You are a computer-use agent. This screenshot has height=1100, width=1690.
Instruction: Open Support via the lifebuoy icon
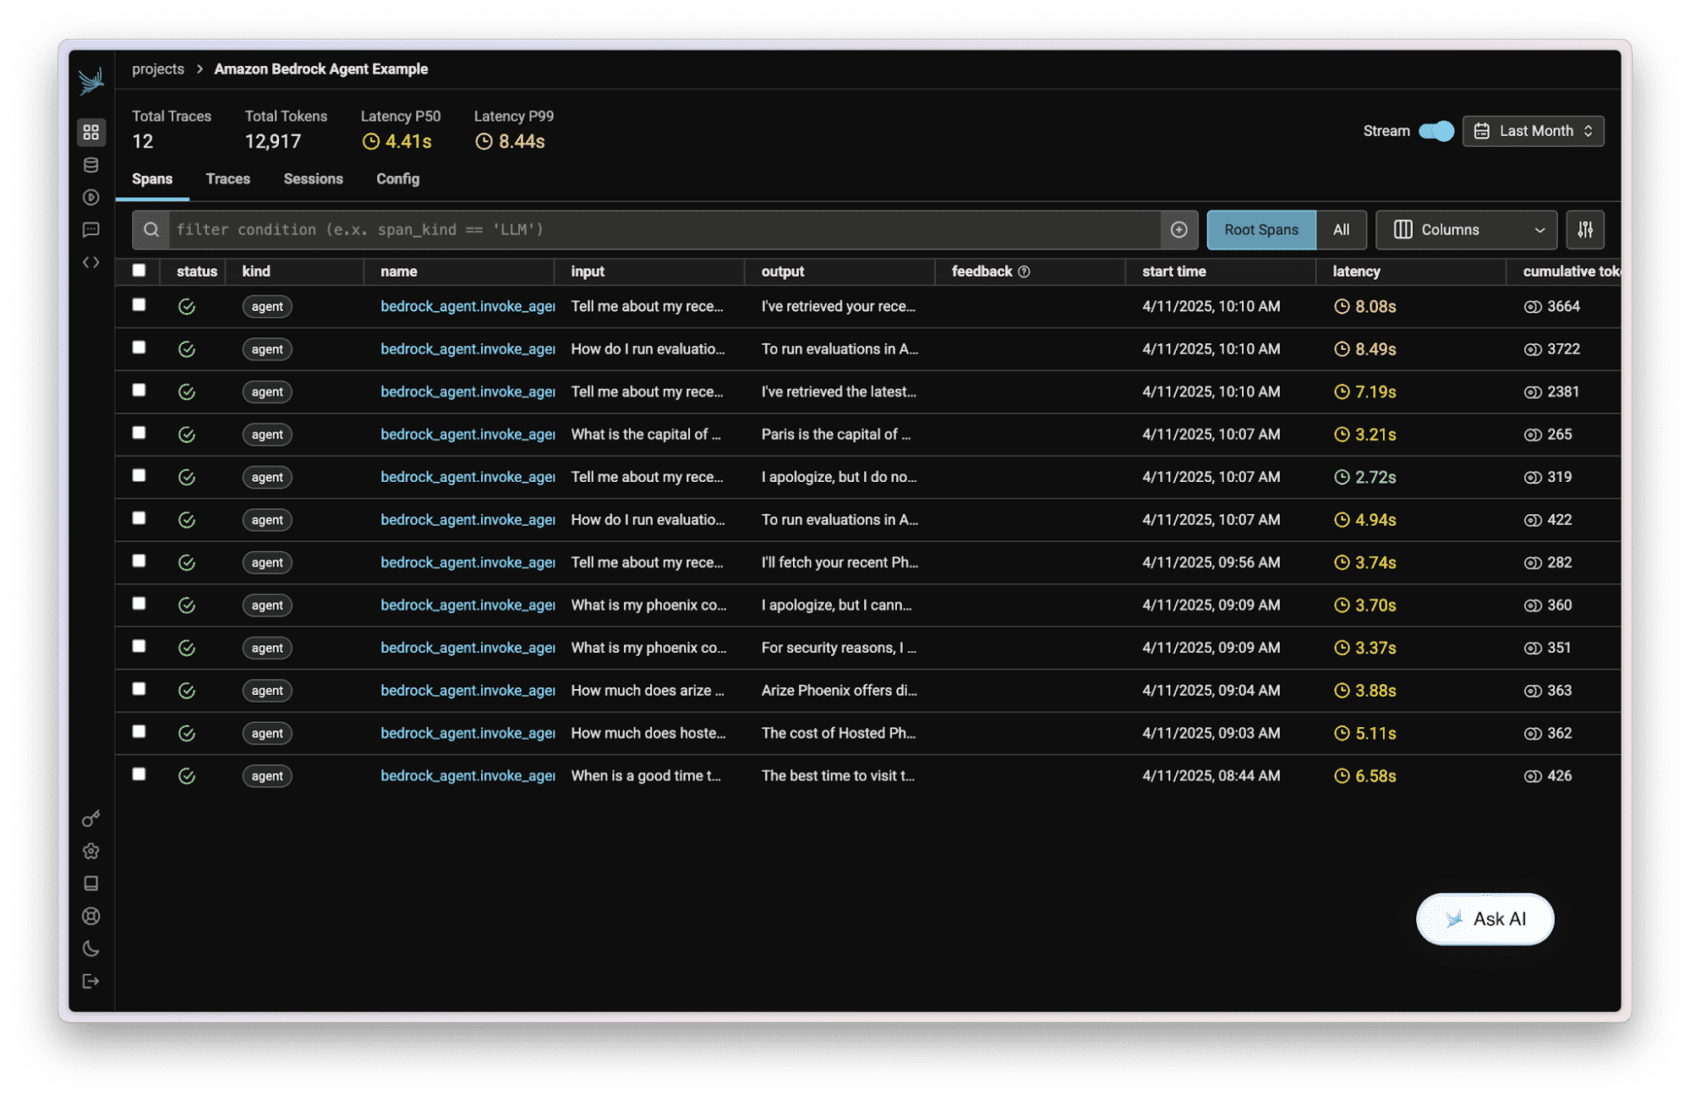(91, 915)
